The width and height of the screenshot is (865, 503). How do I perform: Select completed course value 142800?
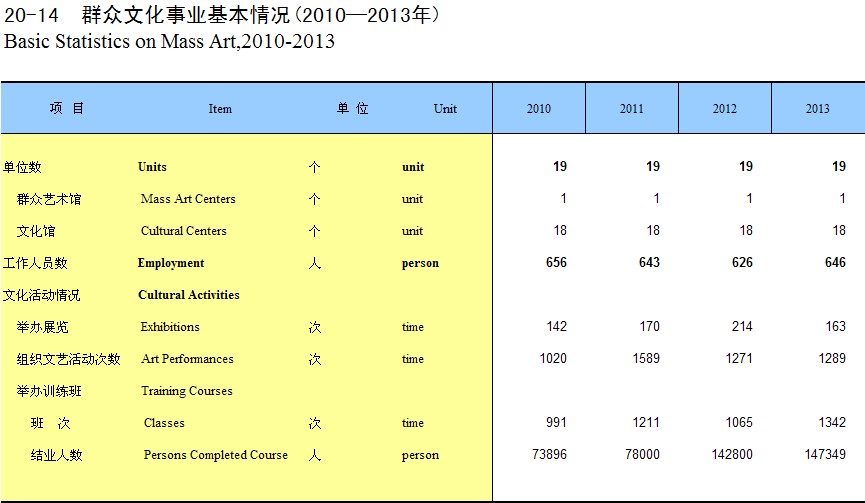click(x=731, y=455)
